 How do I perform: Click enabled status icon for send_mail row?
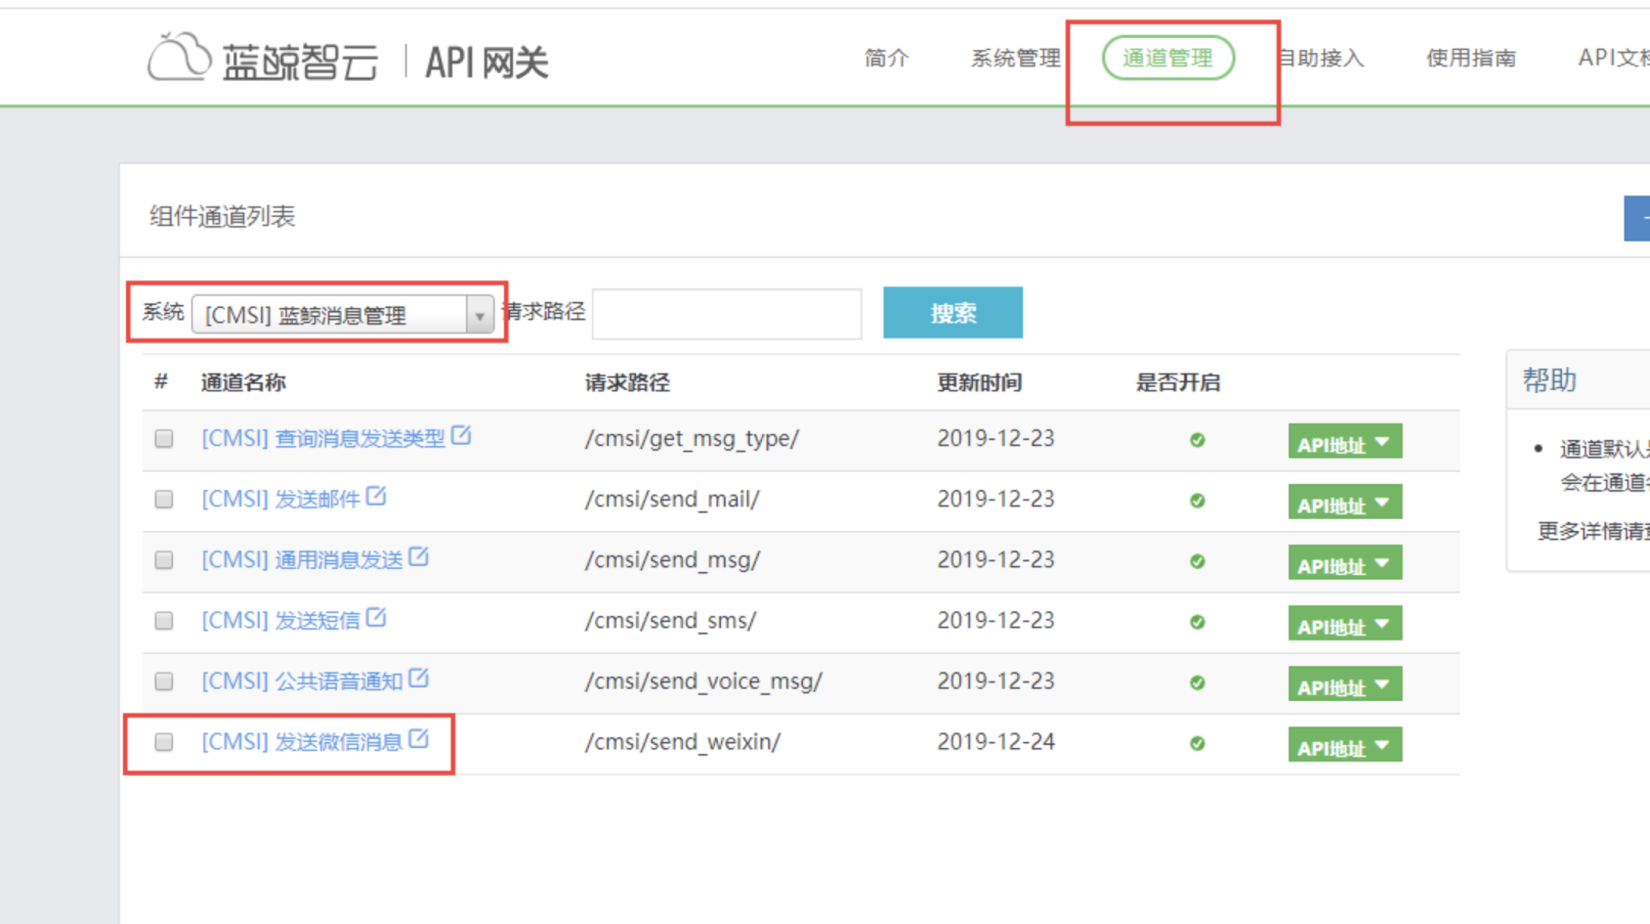tap(1197, 501)
